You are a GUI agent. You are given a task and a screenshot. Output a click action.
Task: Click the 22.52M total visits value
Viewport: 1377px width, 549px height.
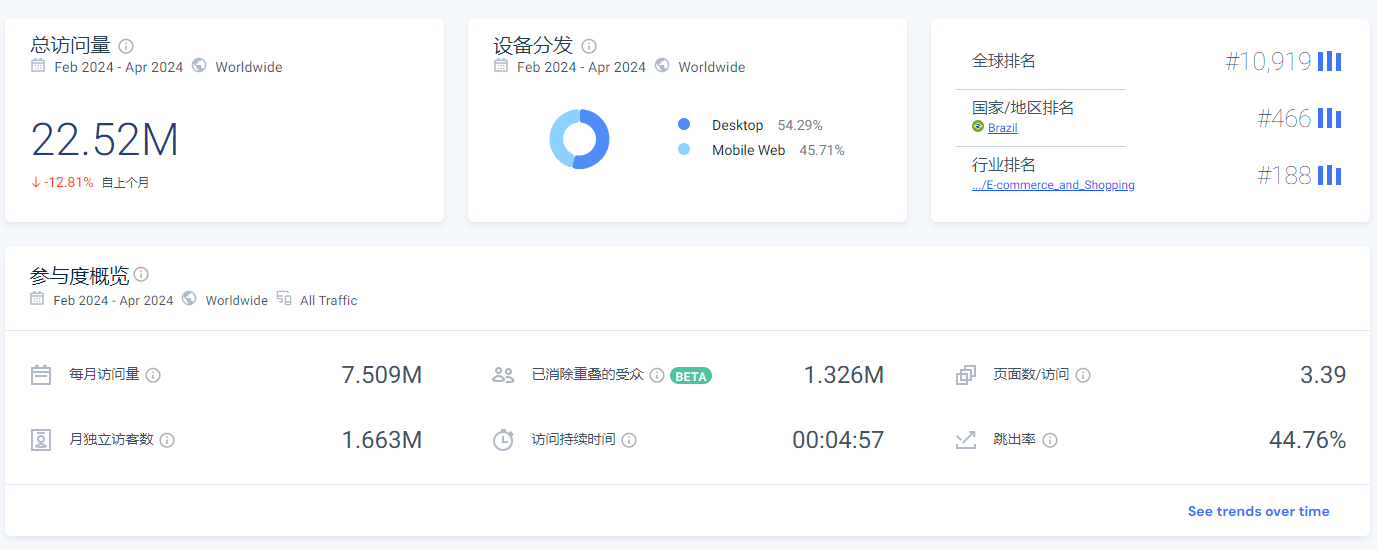pos(105,140)
